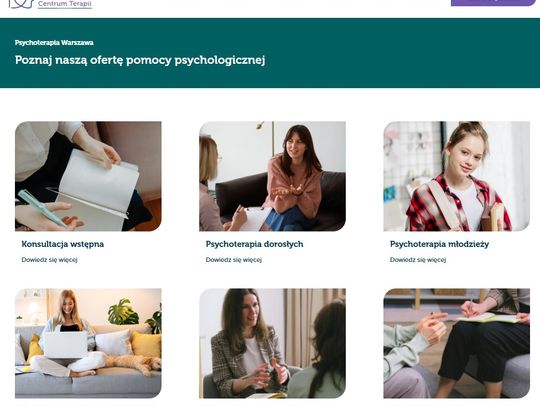Open the Psychoterapia młodzieży image
This screenshot has width=540, height=407.
(457, 176)
